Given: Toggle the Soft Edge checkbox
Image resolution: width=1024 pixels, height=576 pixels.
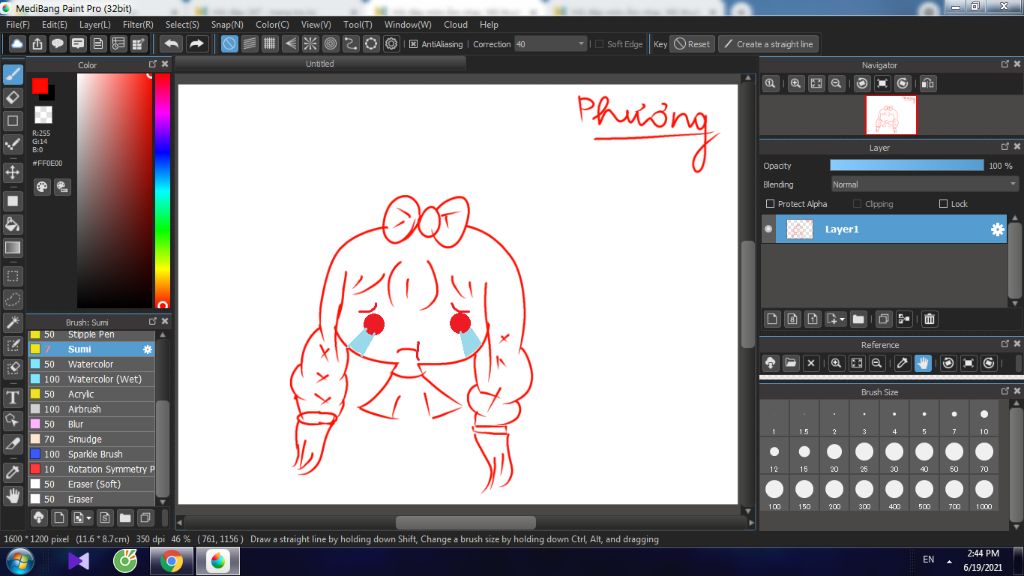Looking at the screenshot, I should (x=600, y=44).
